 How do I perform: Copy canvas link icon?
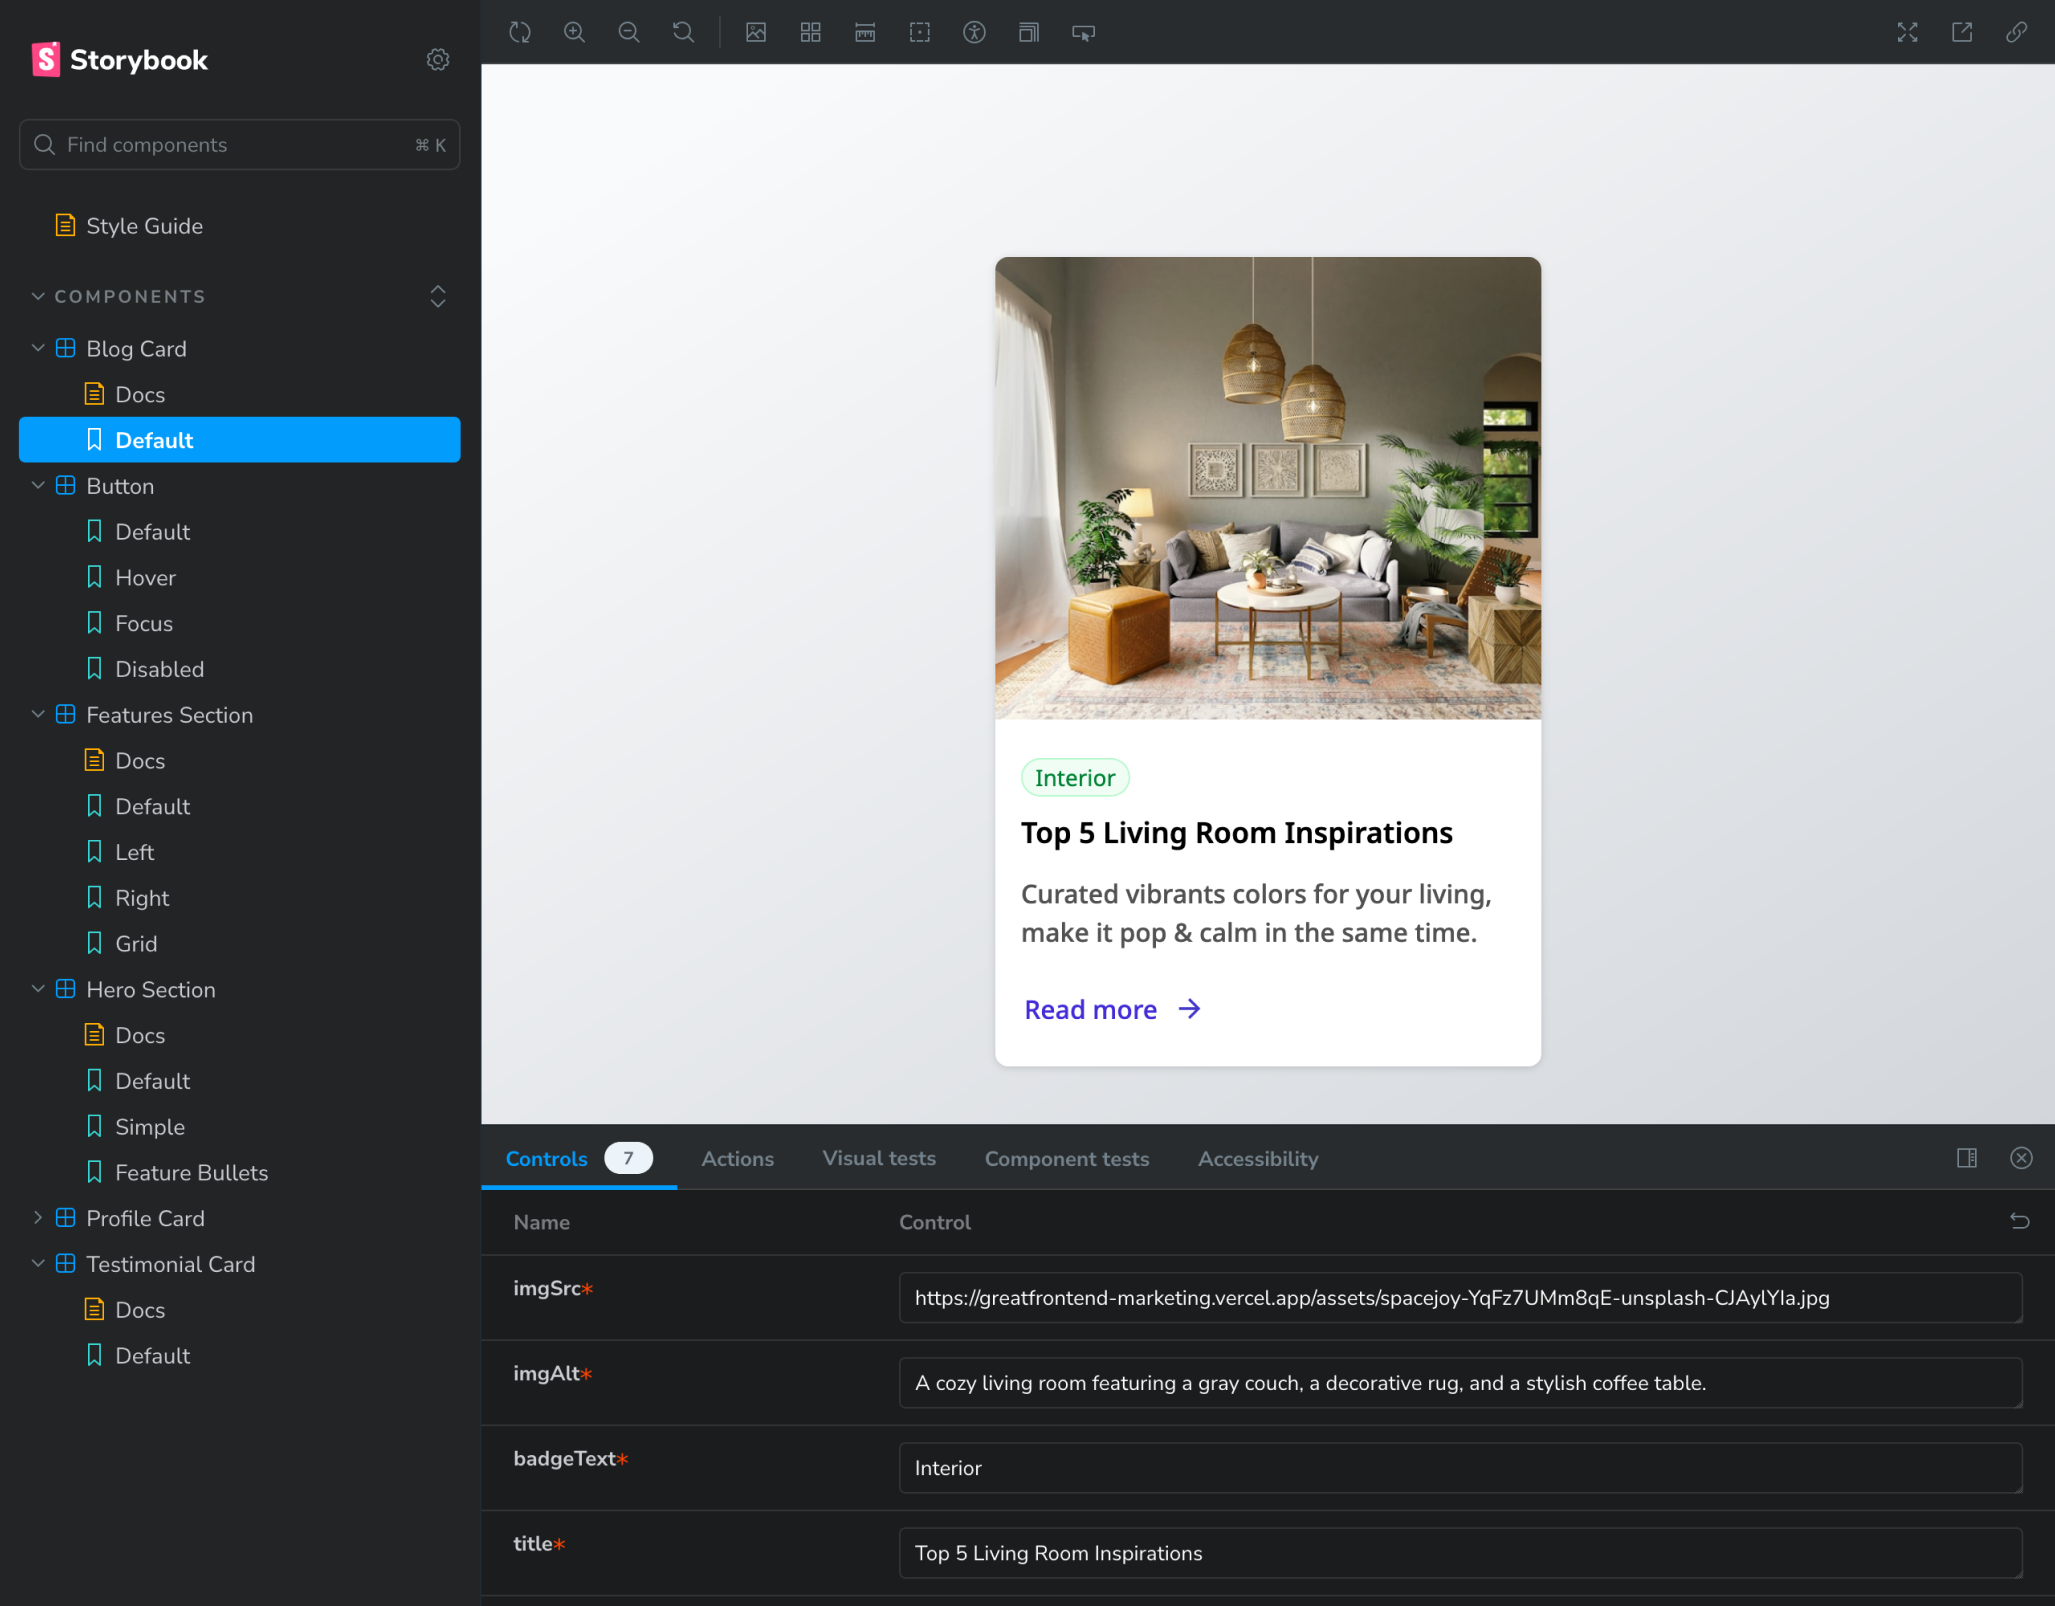[2016, 32]
